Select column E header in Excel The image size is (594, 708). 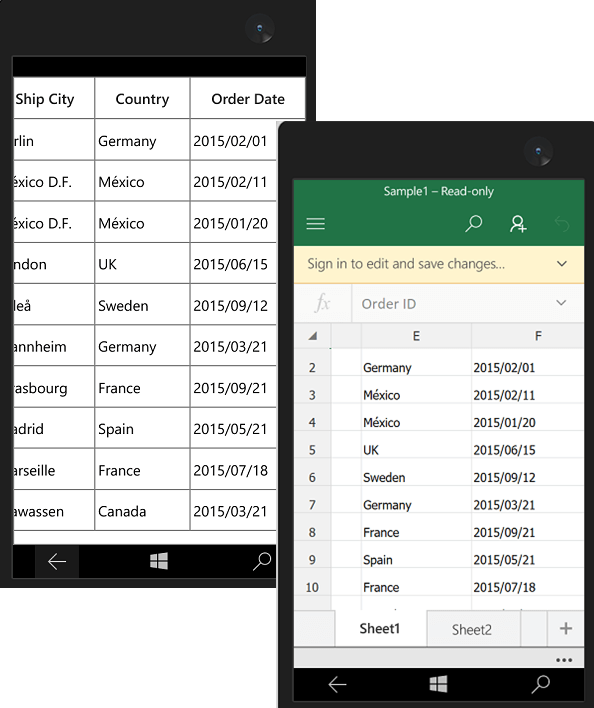pyautogui.click(x=416, y=336)
